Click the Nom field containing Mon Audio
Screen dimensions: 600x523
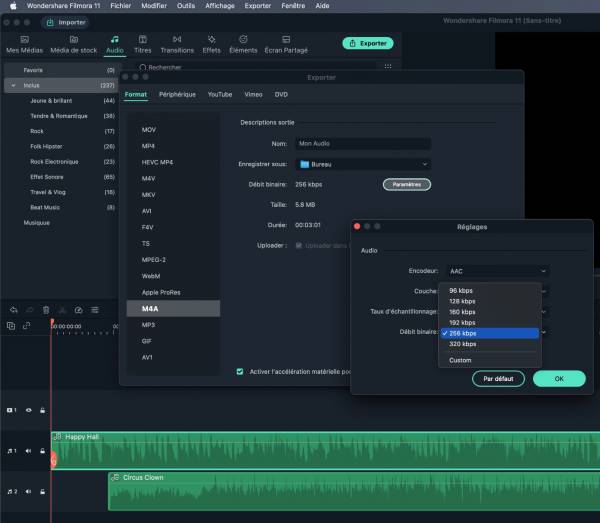click(364, 144)
